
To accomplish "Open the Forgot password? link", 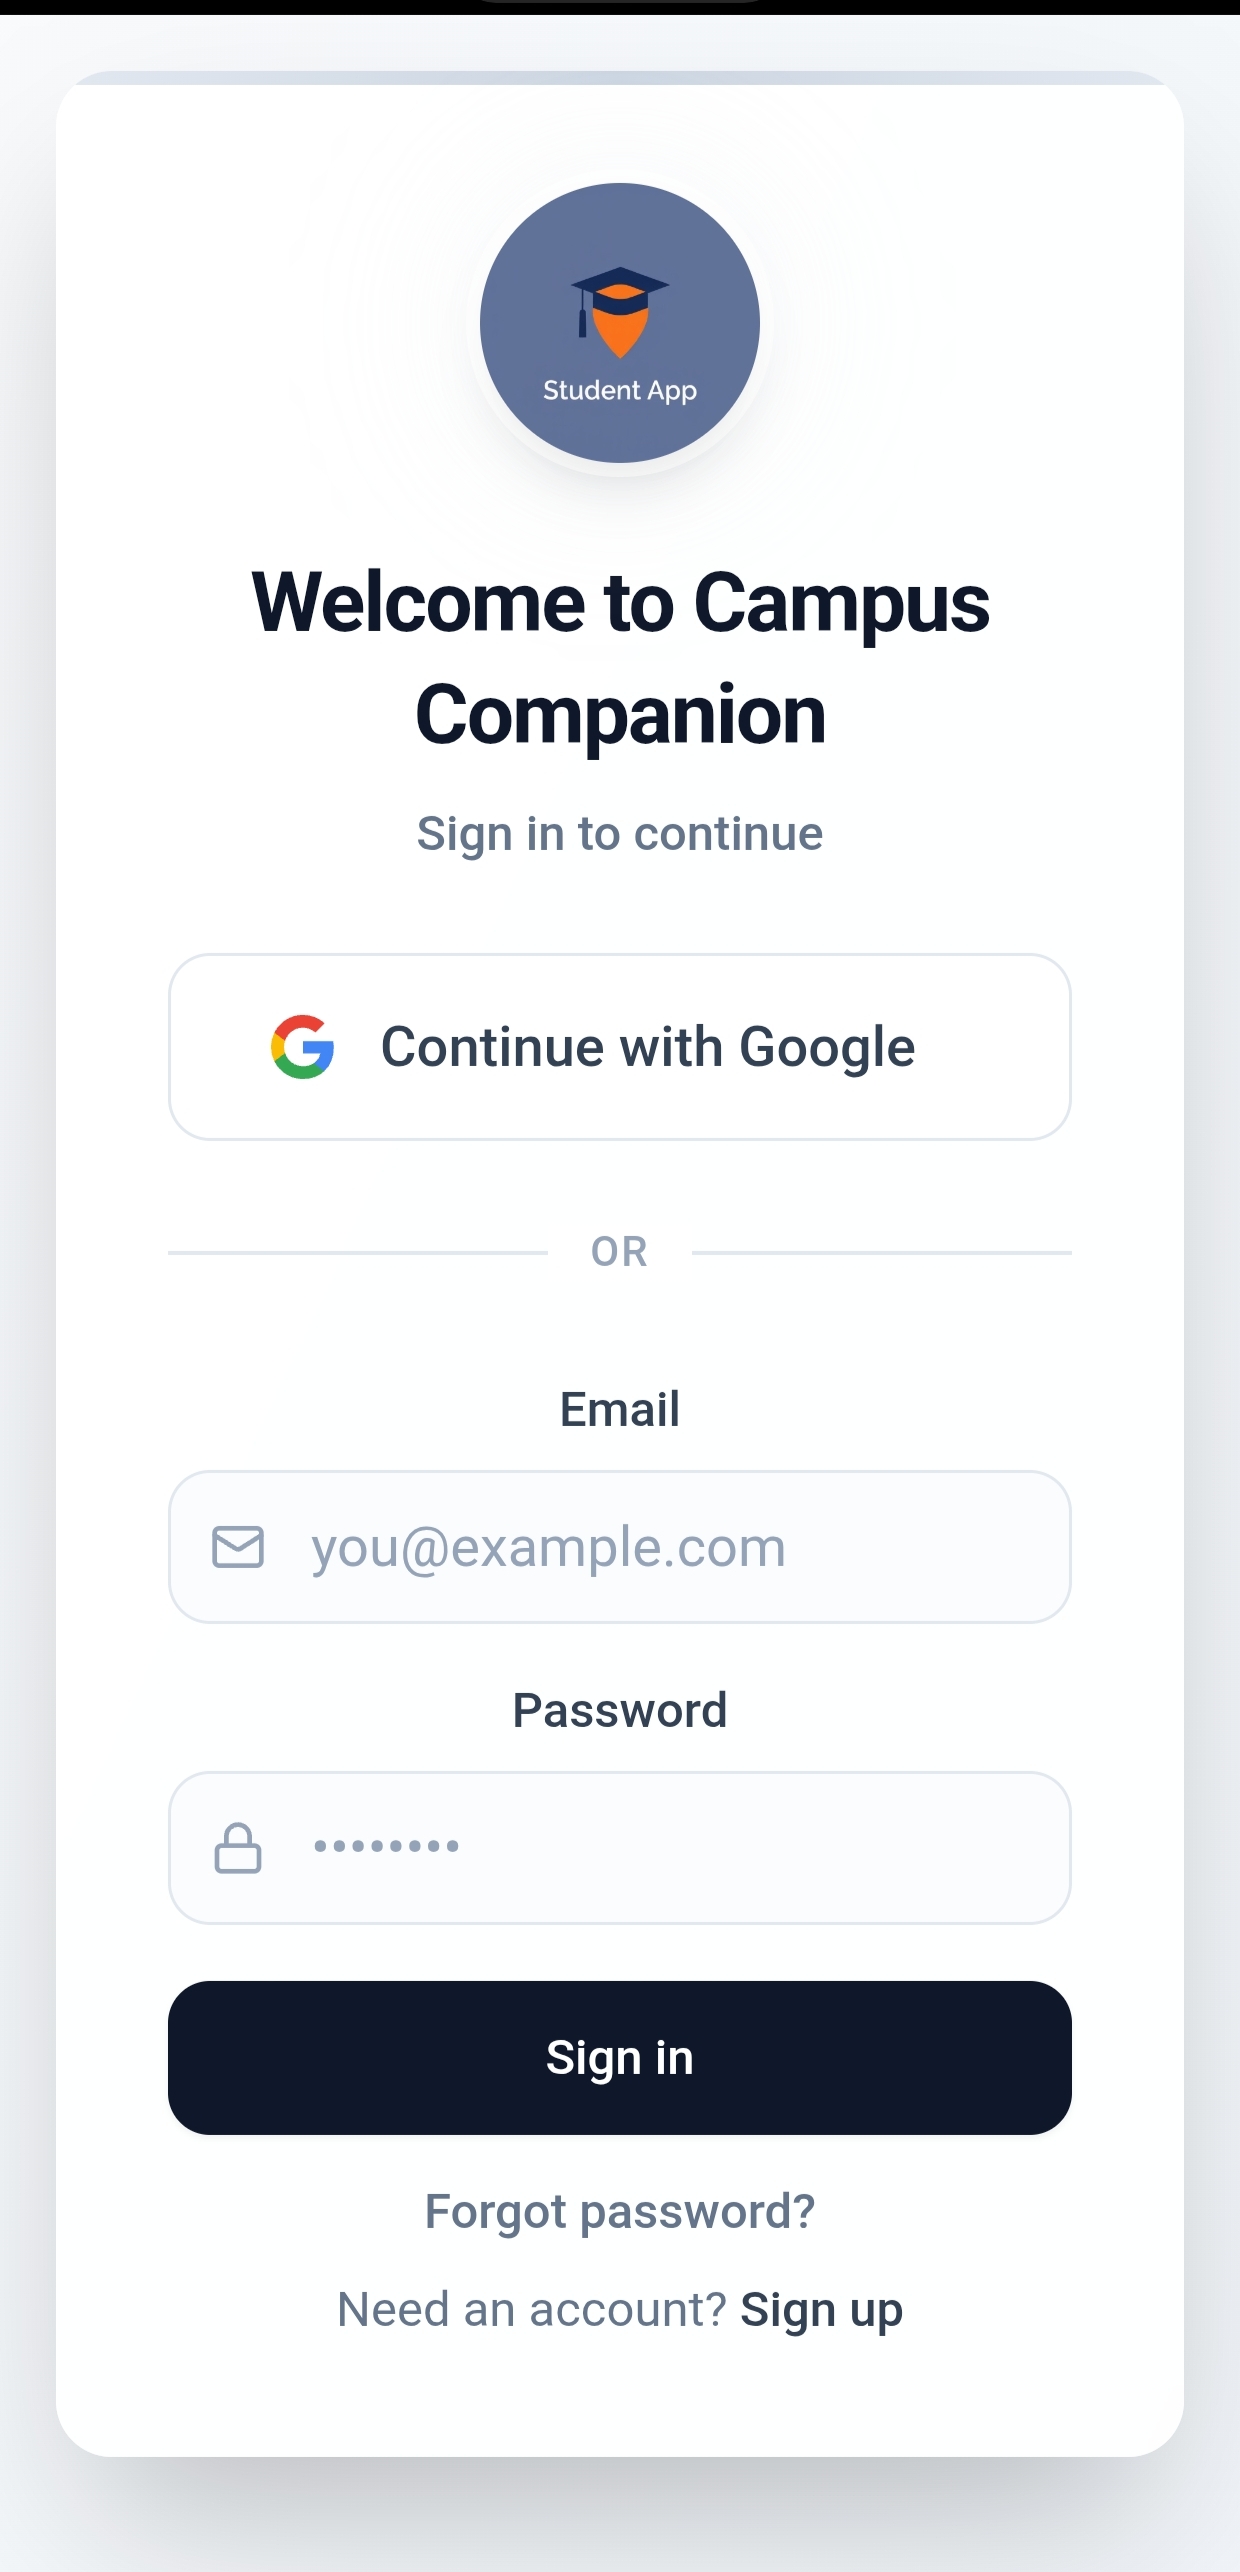I will click(x=620, y=2212).
